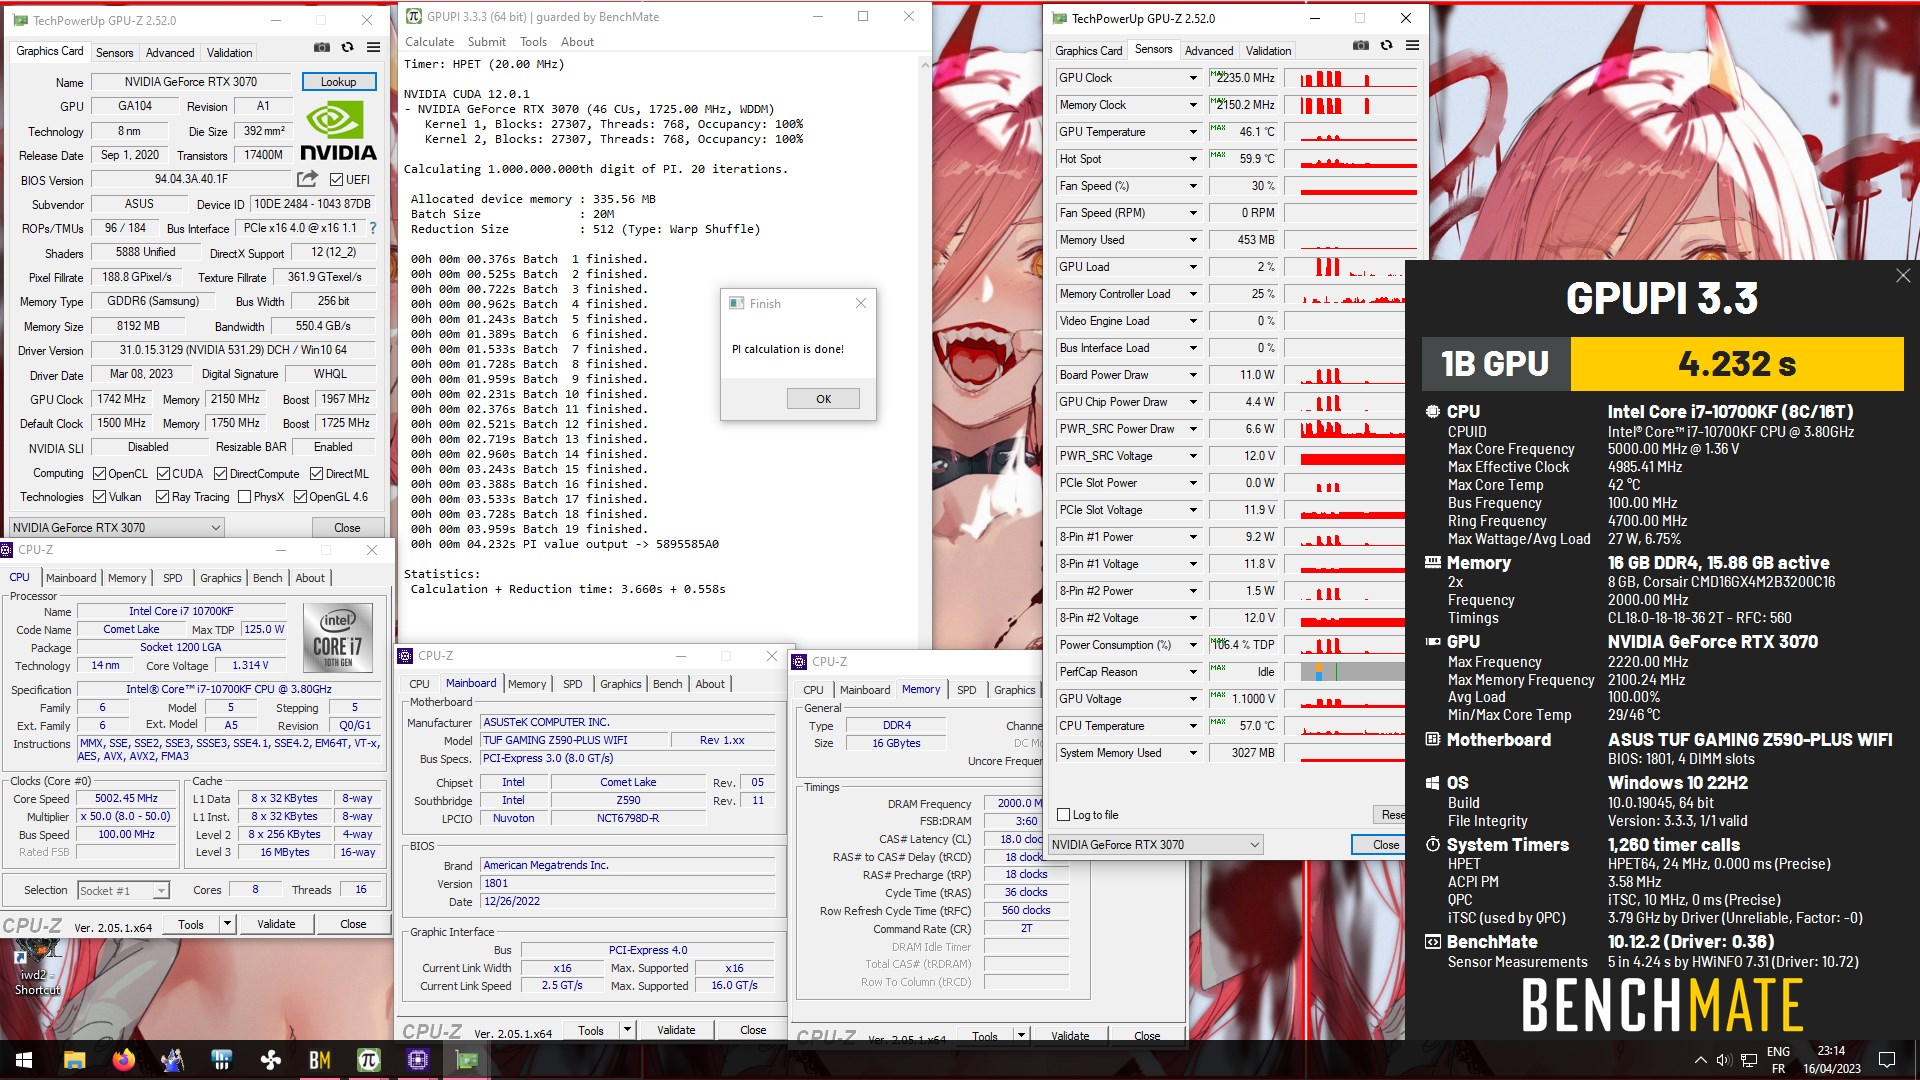Open hamburger menu in GPU-Z Sensors window

pyautogui.click(x=1412, y=45)
